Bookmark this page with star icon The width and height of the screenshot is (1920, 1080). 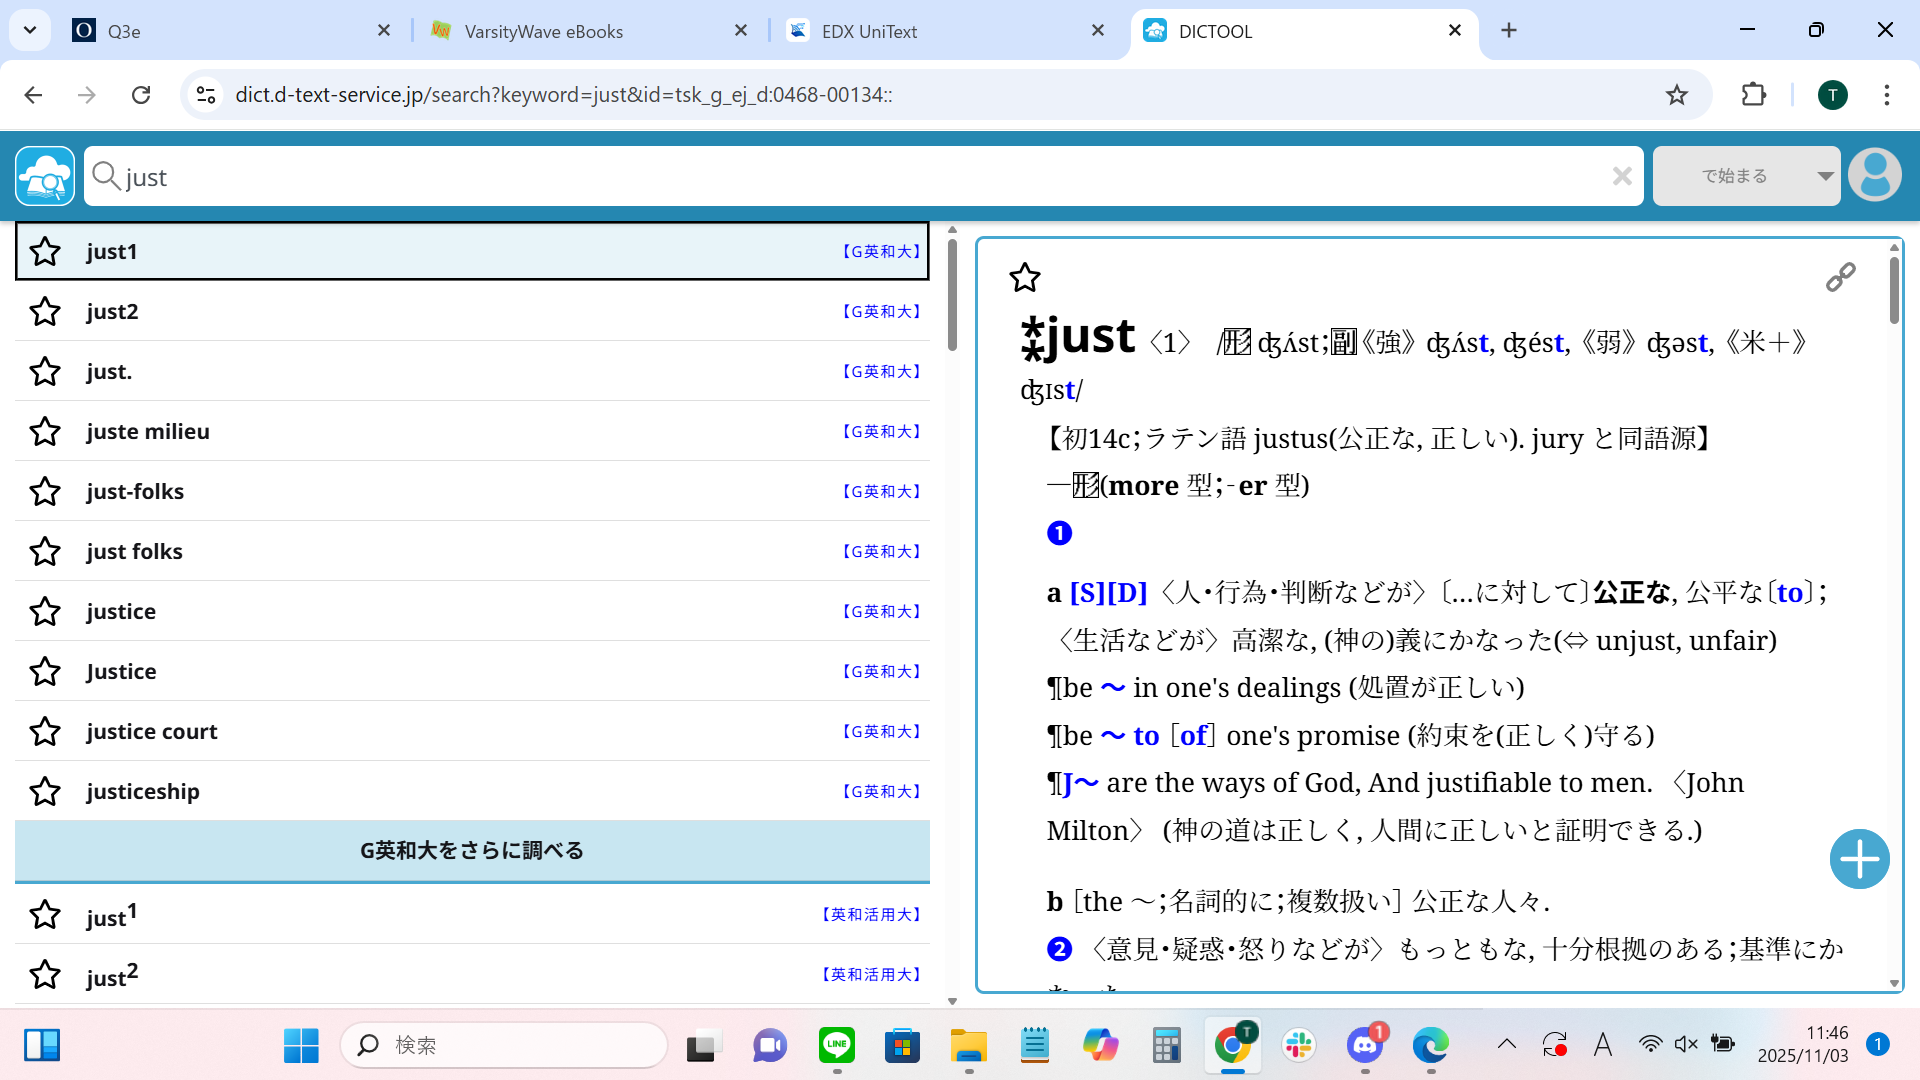(x=1677, y=95)
